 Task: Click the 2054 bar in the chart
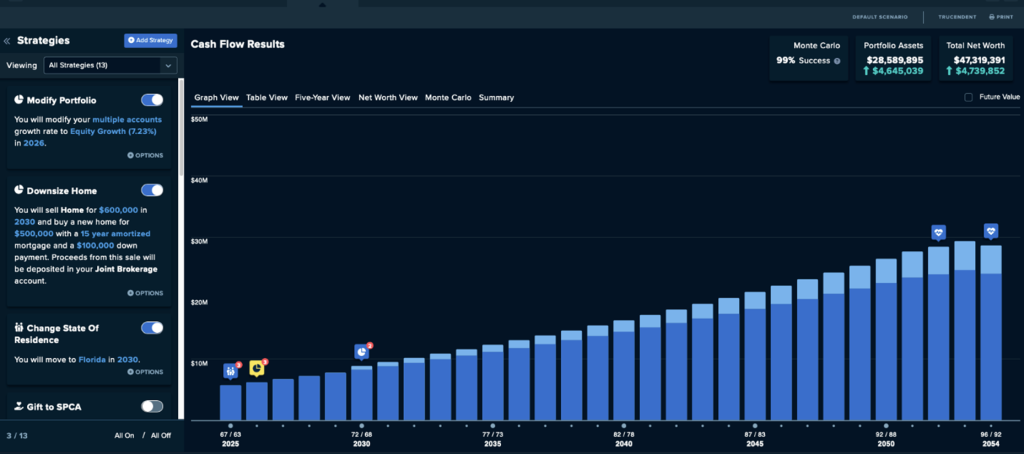coord(991,332)
